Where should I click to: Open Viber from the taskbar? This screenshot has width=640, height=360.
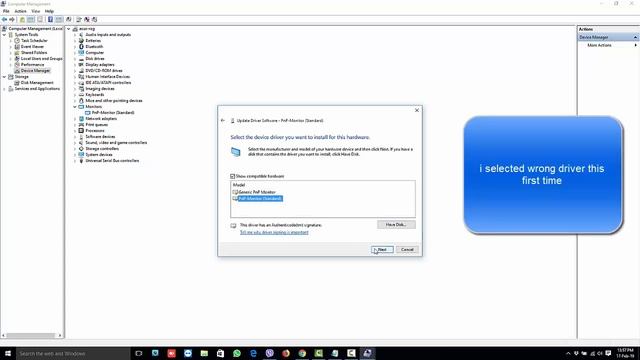[269, 353]
